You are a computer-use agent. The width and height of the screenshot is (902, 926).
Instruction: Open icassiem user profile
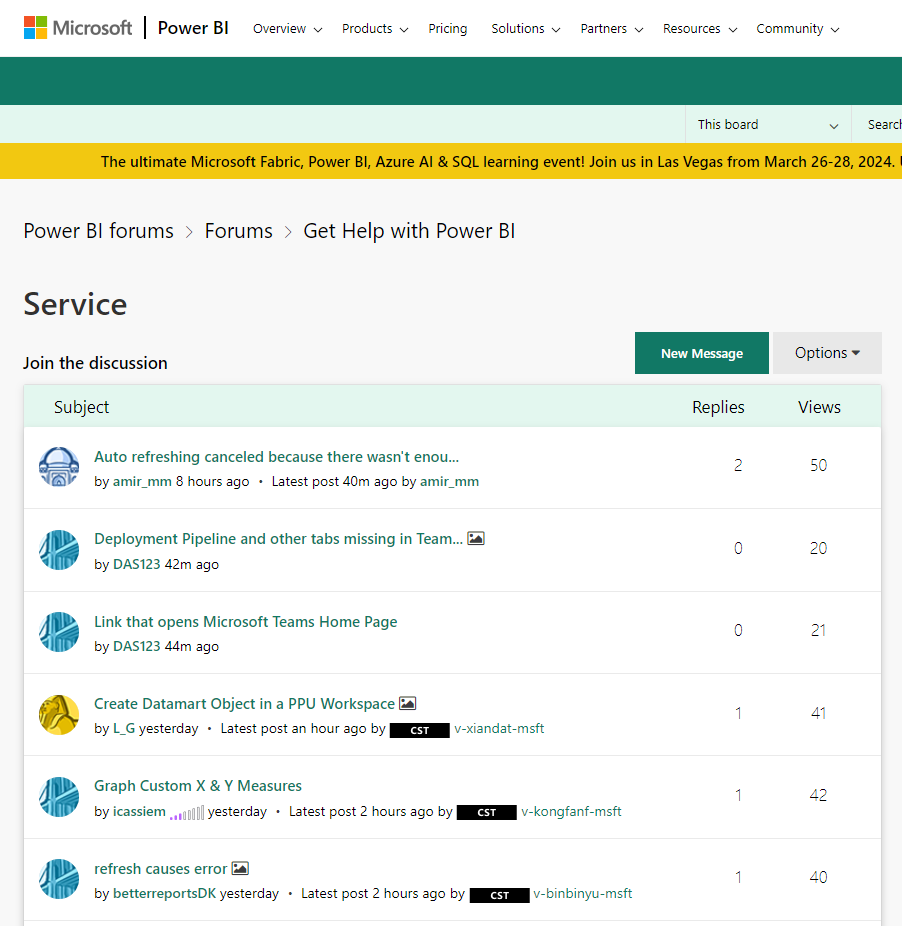coord(139,811)
